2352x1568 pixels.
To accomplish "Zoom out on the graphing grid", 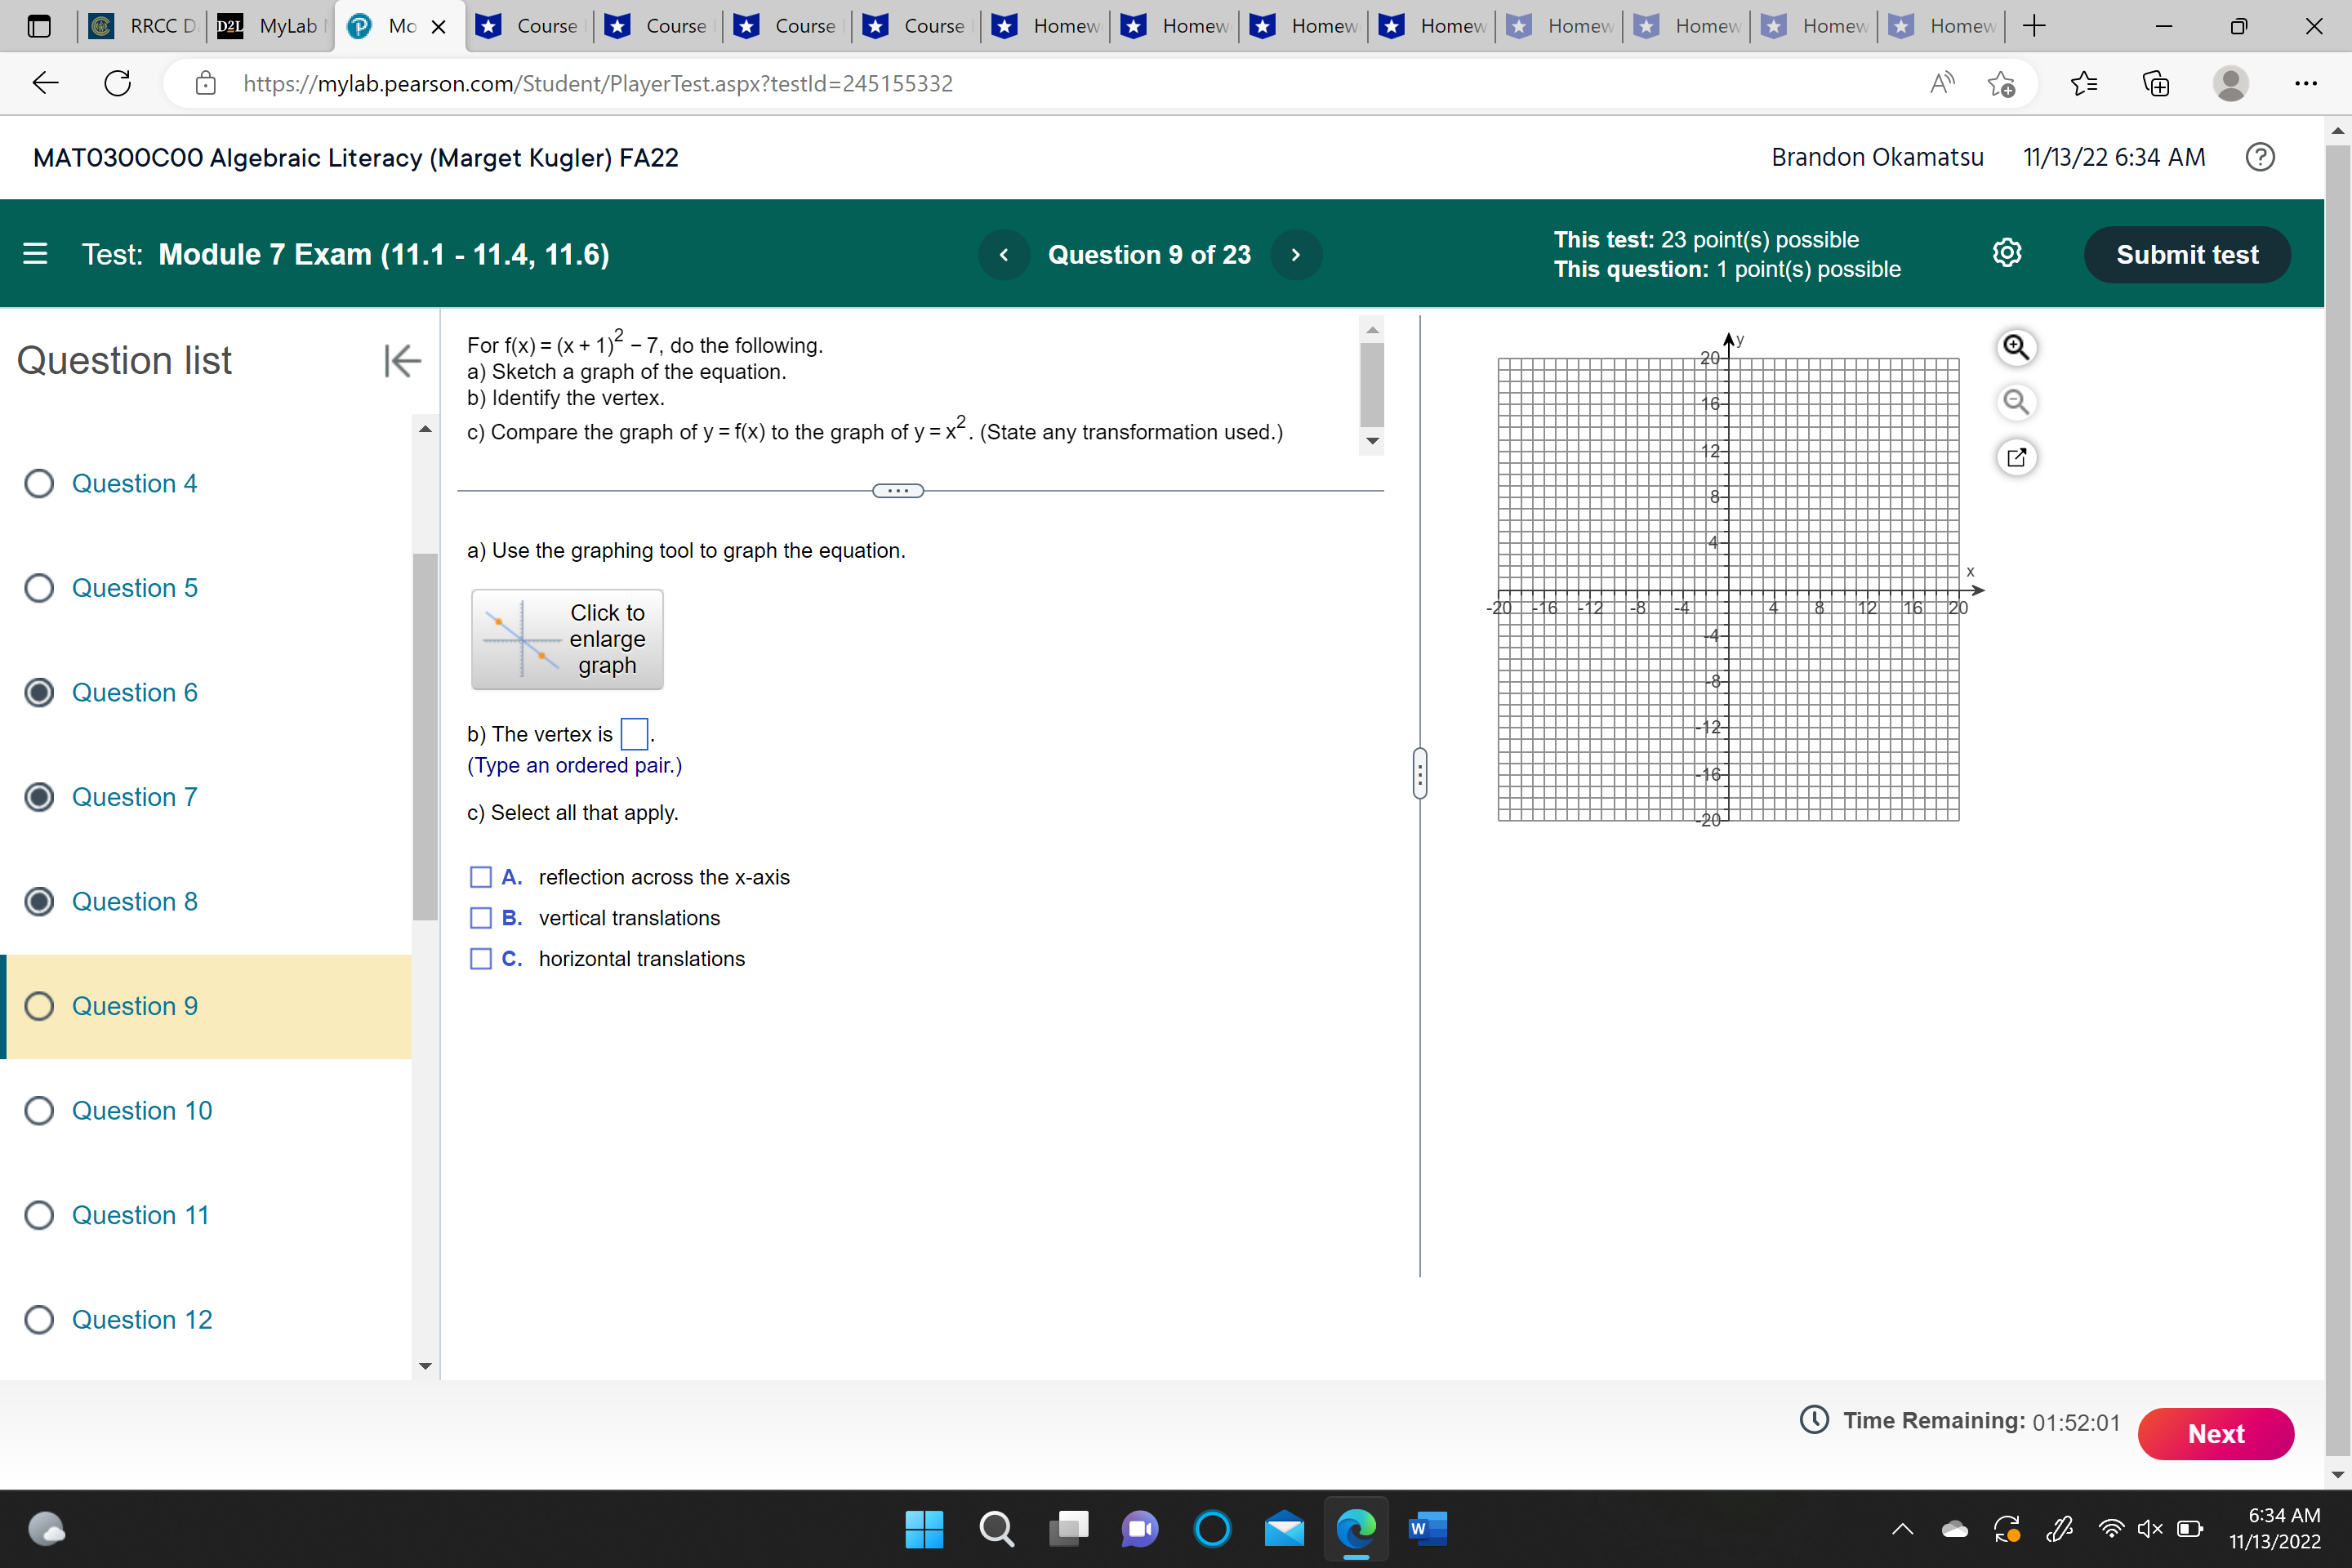I will 2016,402.
